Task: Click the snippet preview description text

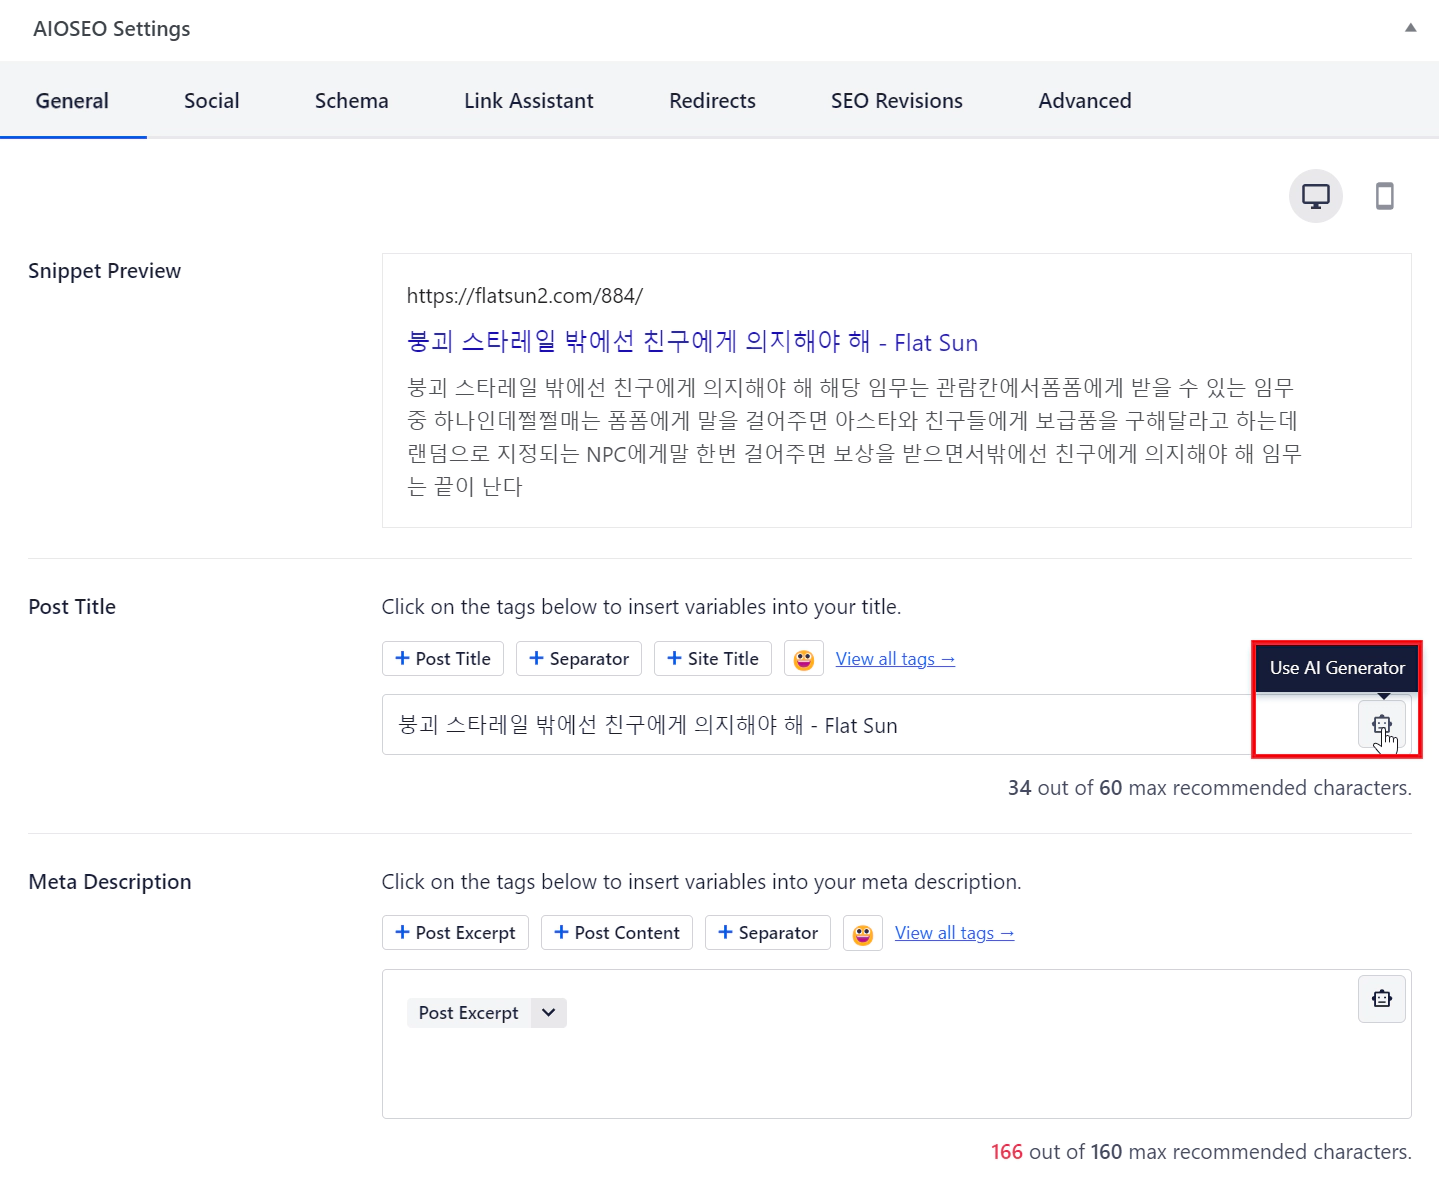Action: click(854, 437)
